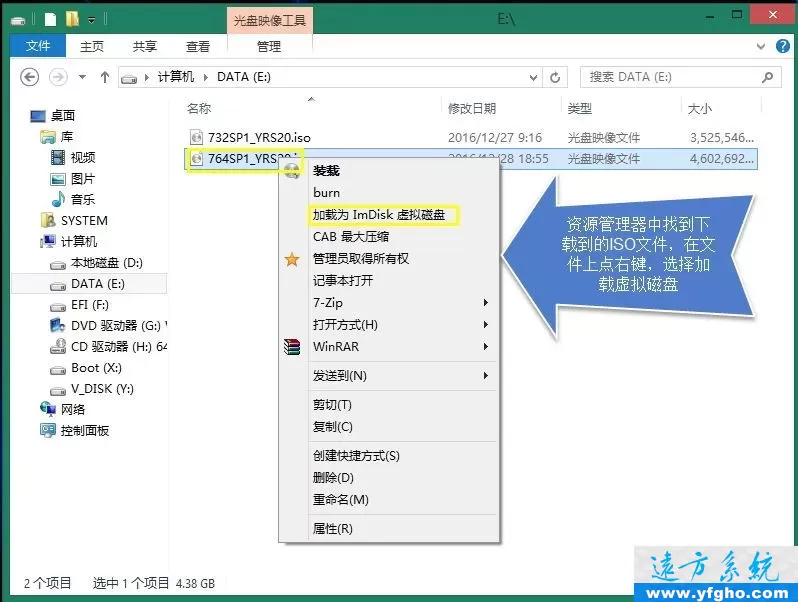The image size is (798, 602).
Task: Click the 控制面板 control panel icon
Action: 48,431
